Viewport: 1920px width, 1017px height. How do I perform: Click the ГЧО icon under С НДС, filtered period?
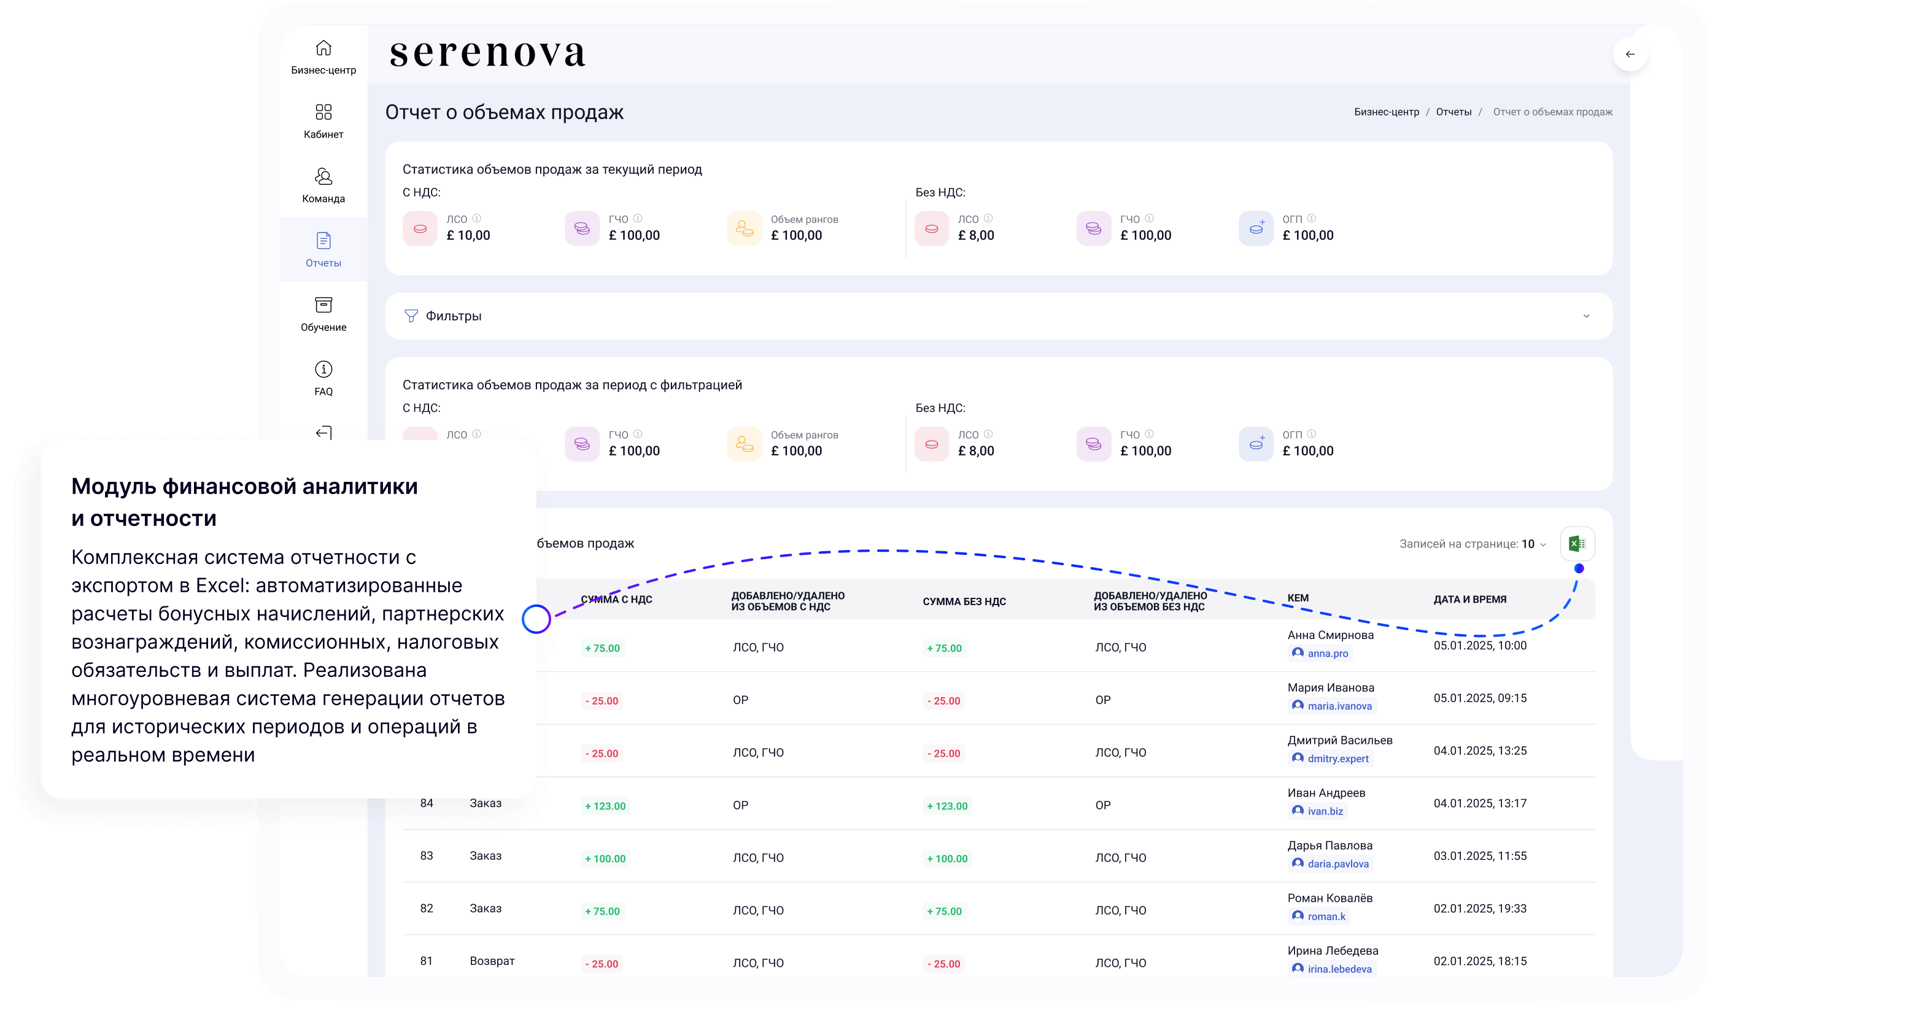tap(582, 444)
